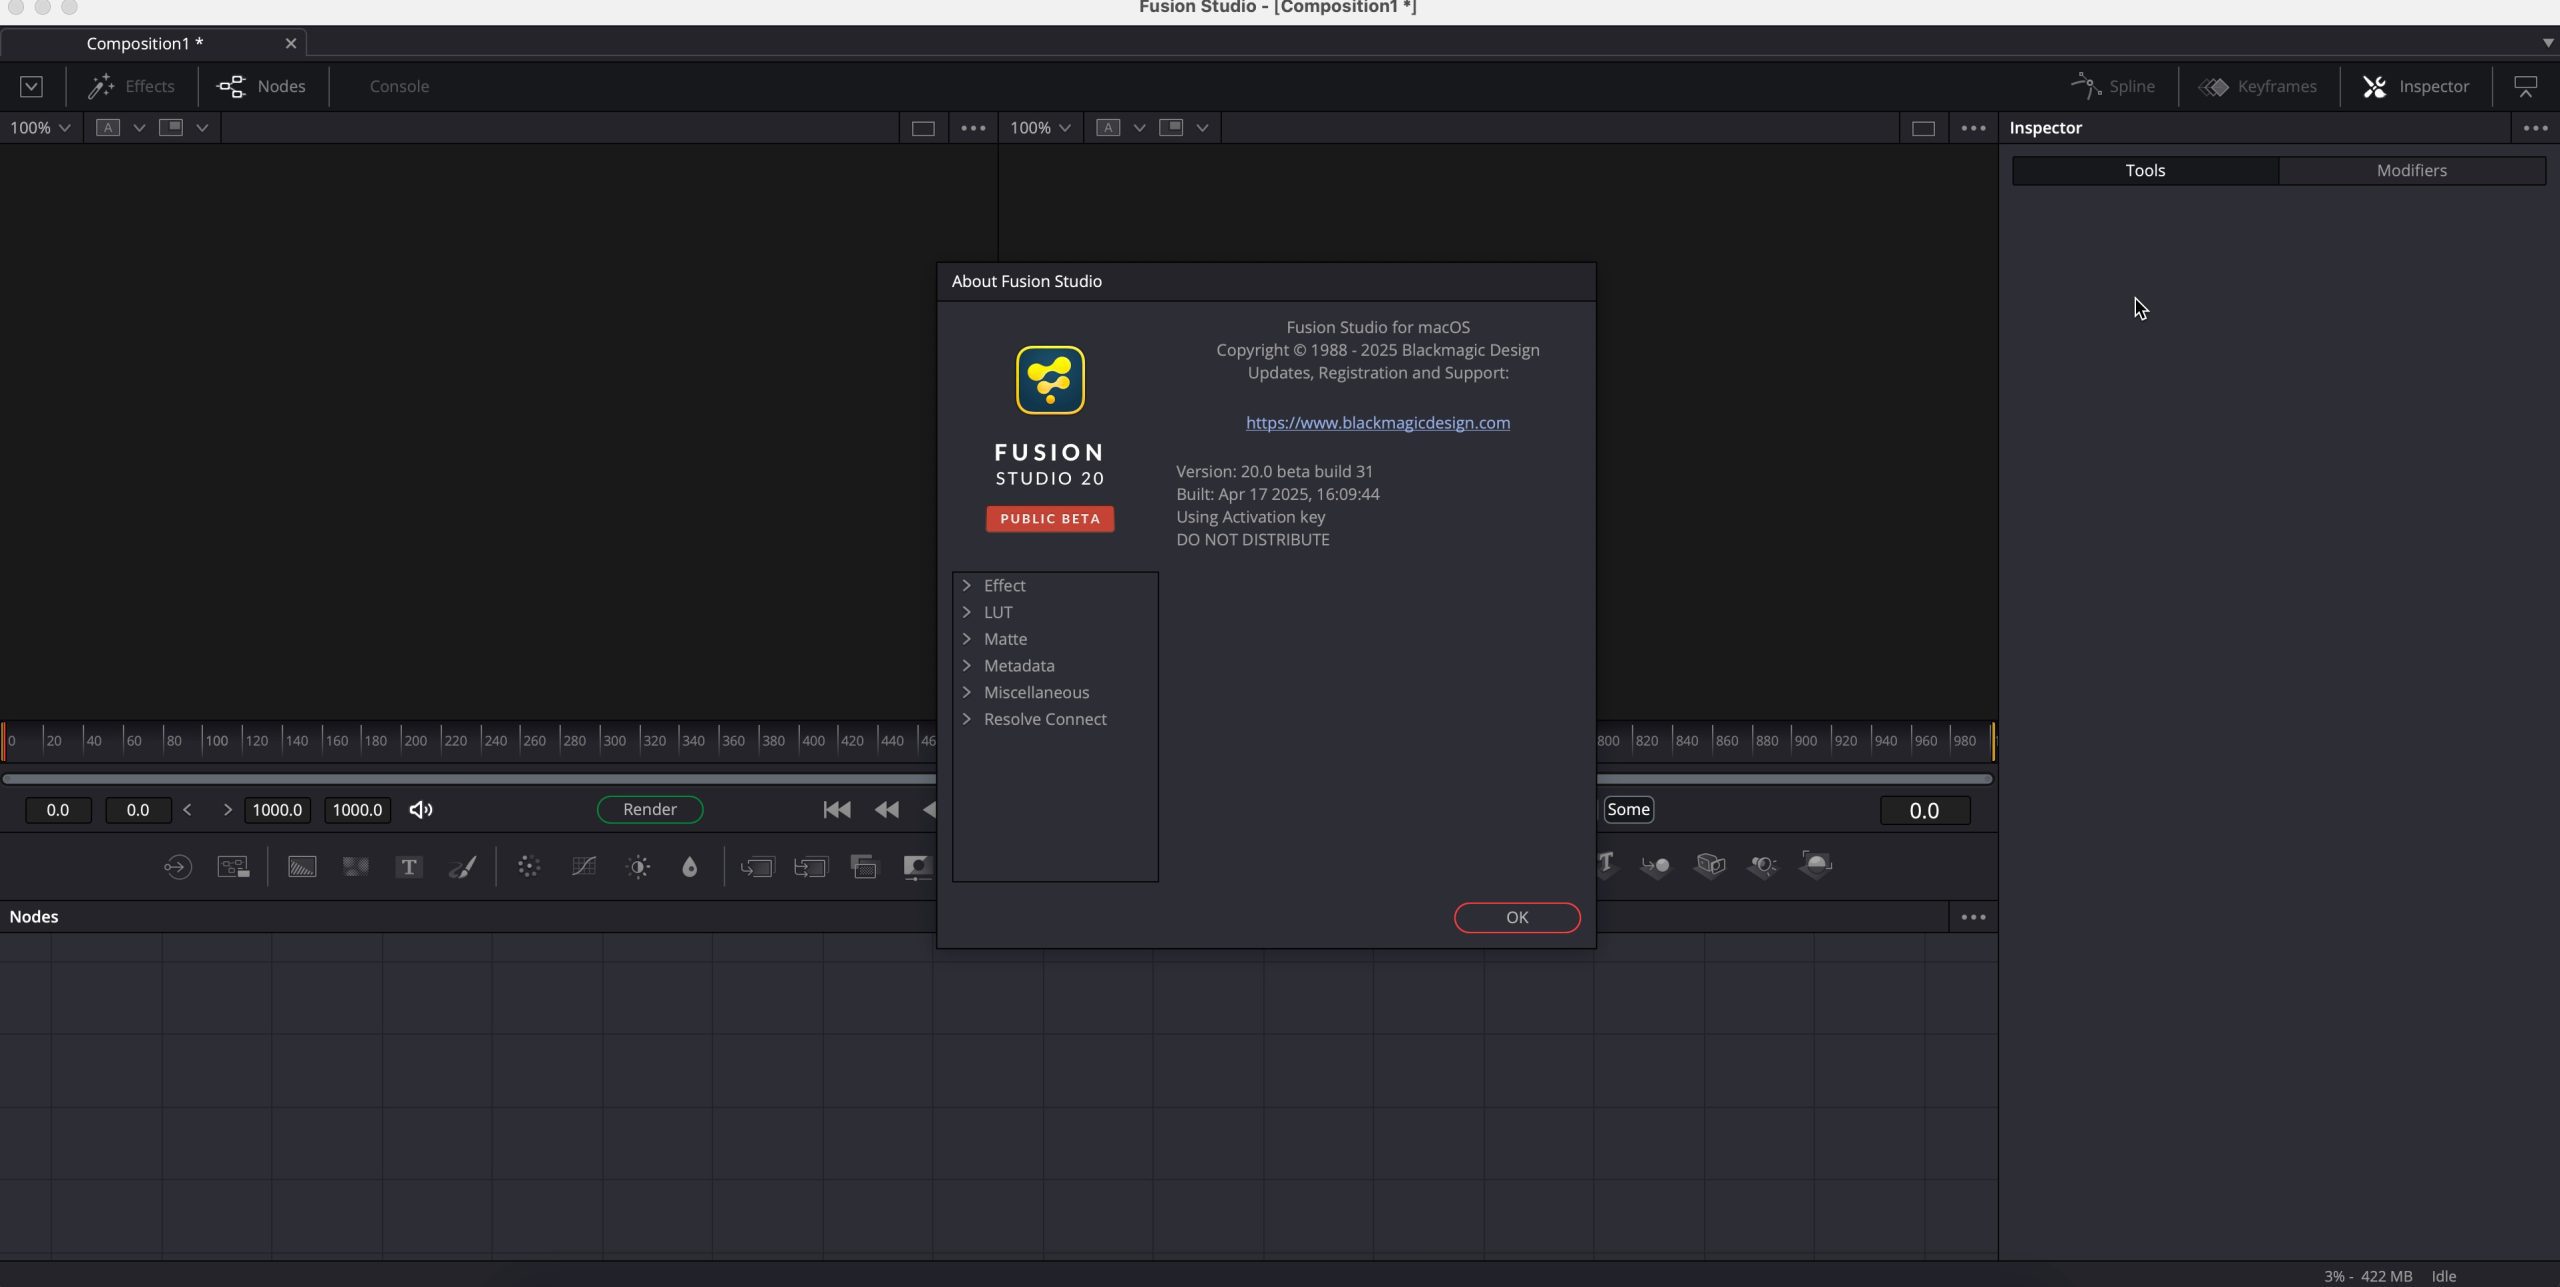This screenshot has height=1287, width=2560.
Task: Add a Brightness Contrast tool
Action: click(638, 866)
